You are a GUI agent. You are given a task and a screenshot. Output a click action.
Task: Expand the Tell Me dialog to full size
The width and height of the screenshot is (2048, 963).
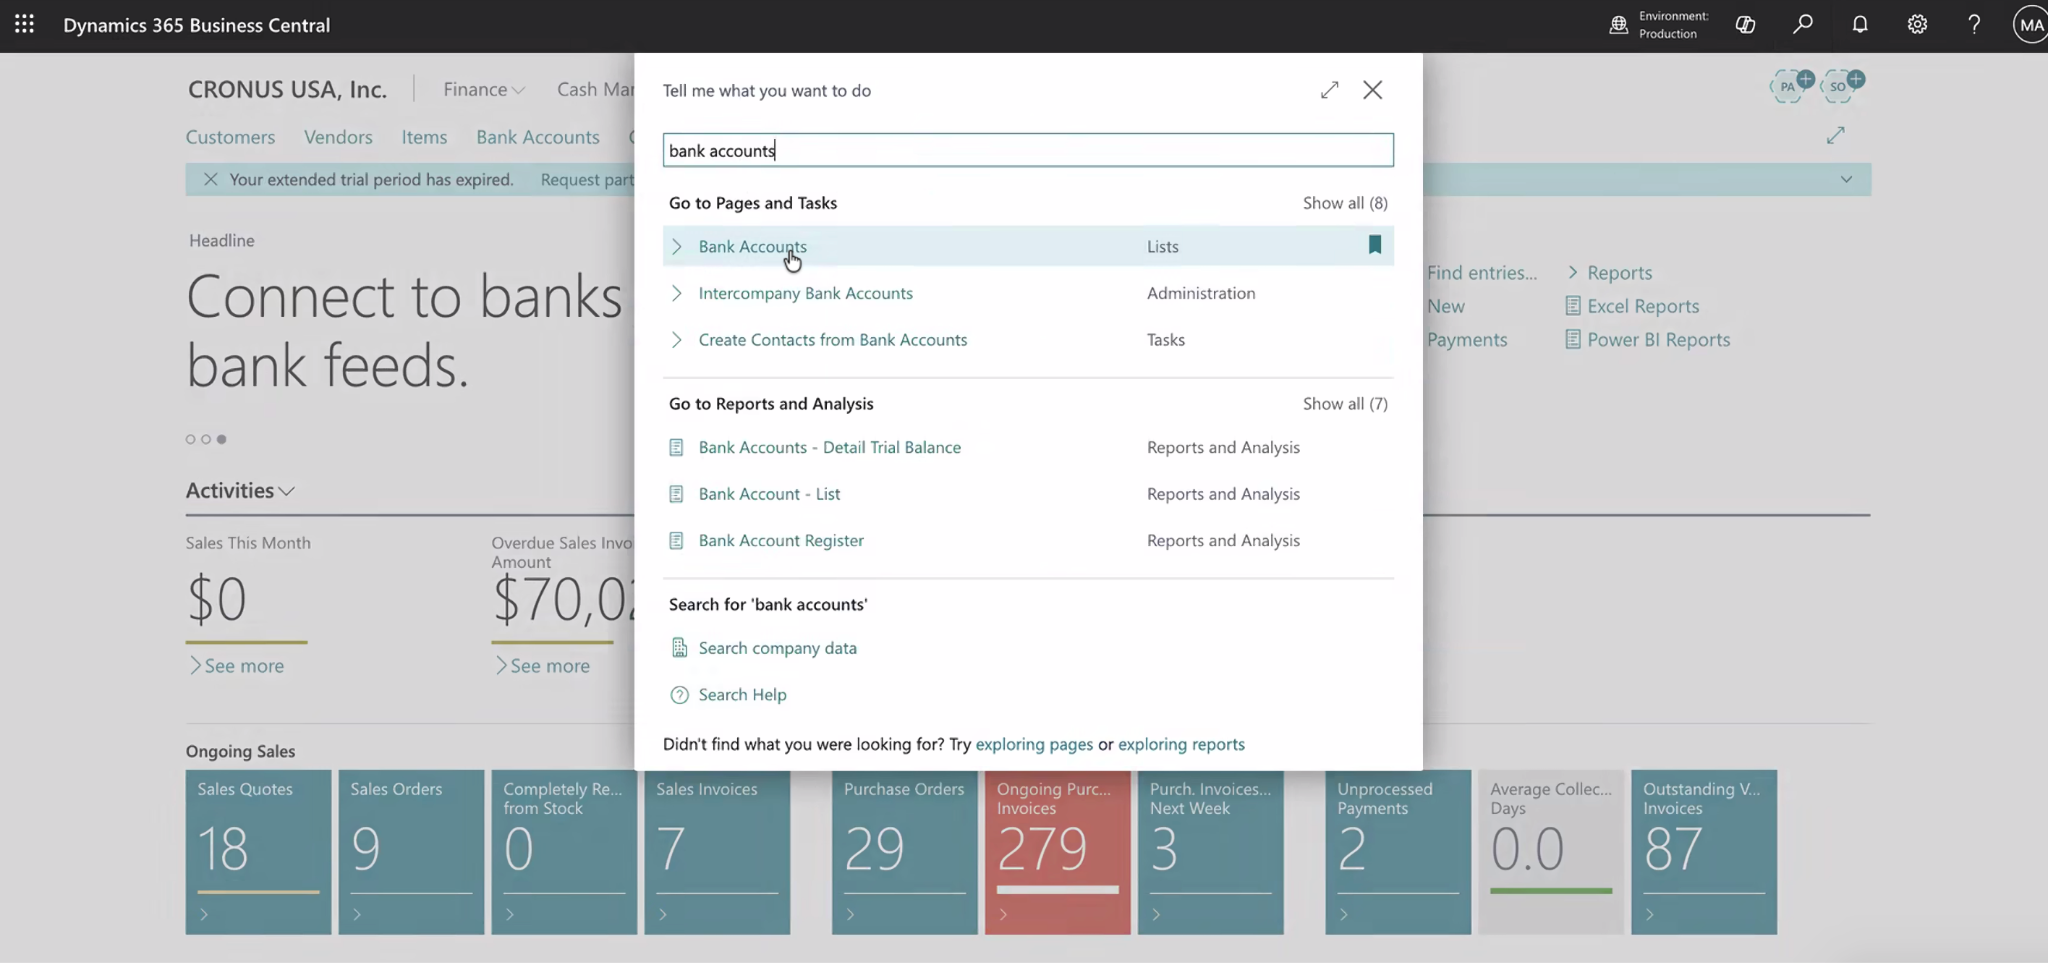point(1329,90)
